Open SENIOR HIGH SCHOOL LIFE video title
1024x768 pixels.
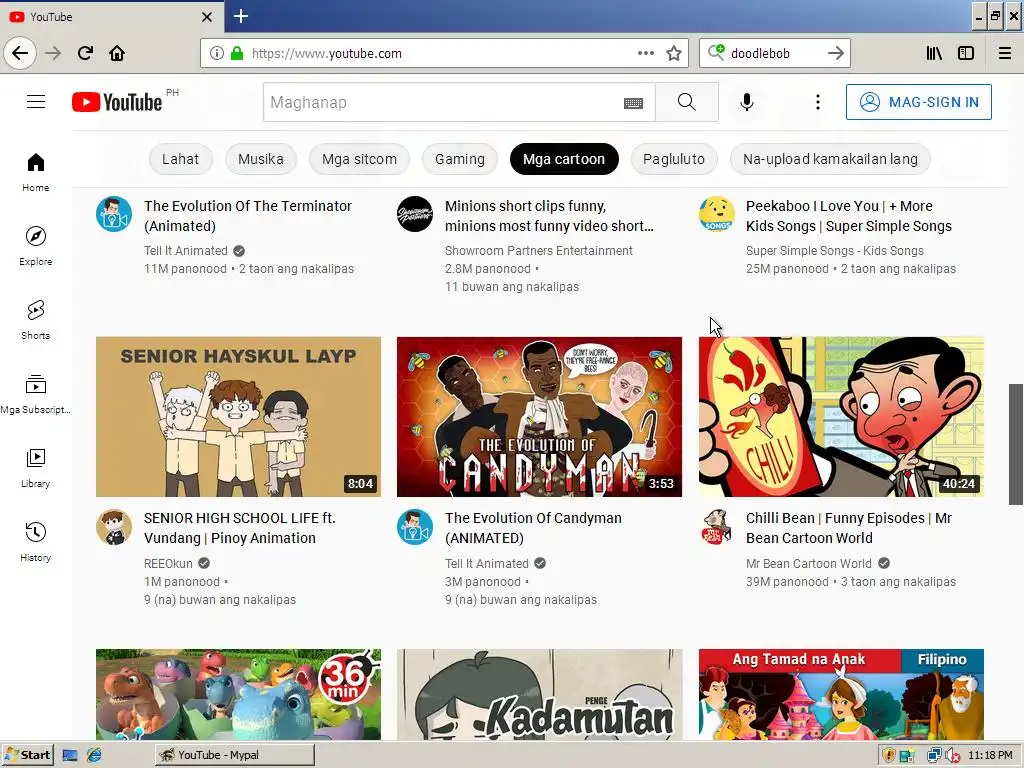[240, 528]
